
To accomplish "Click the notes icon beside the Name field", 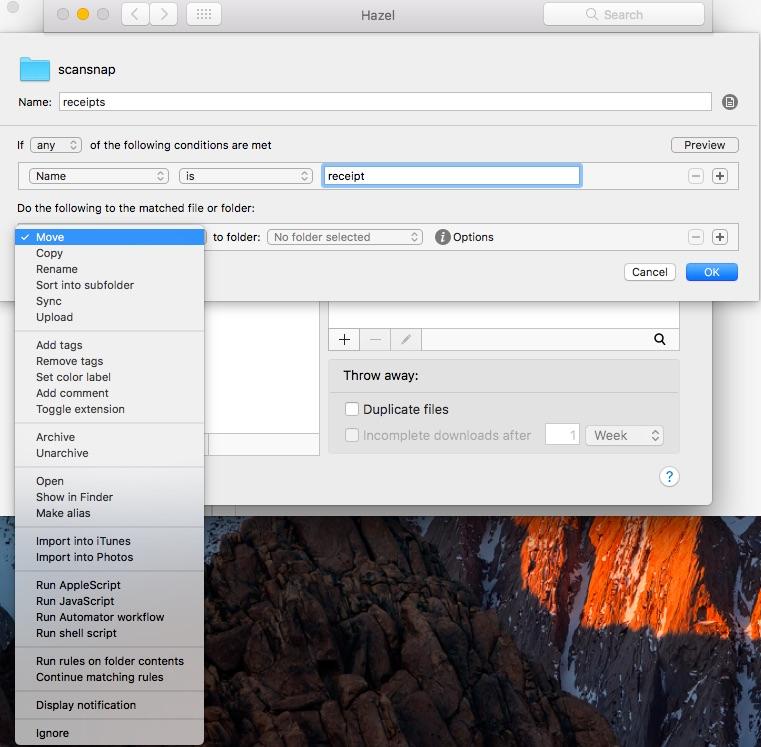I will coord(730,102).
